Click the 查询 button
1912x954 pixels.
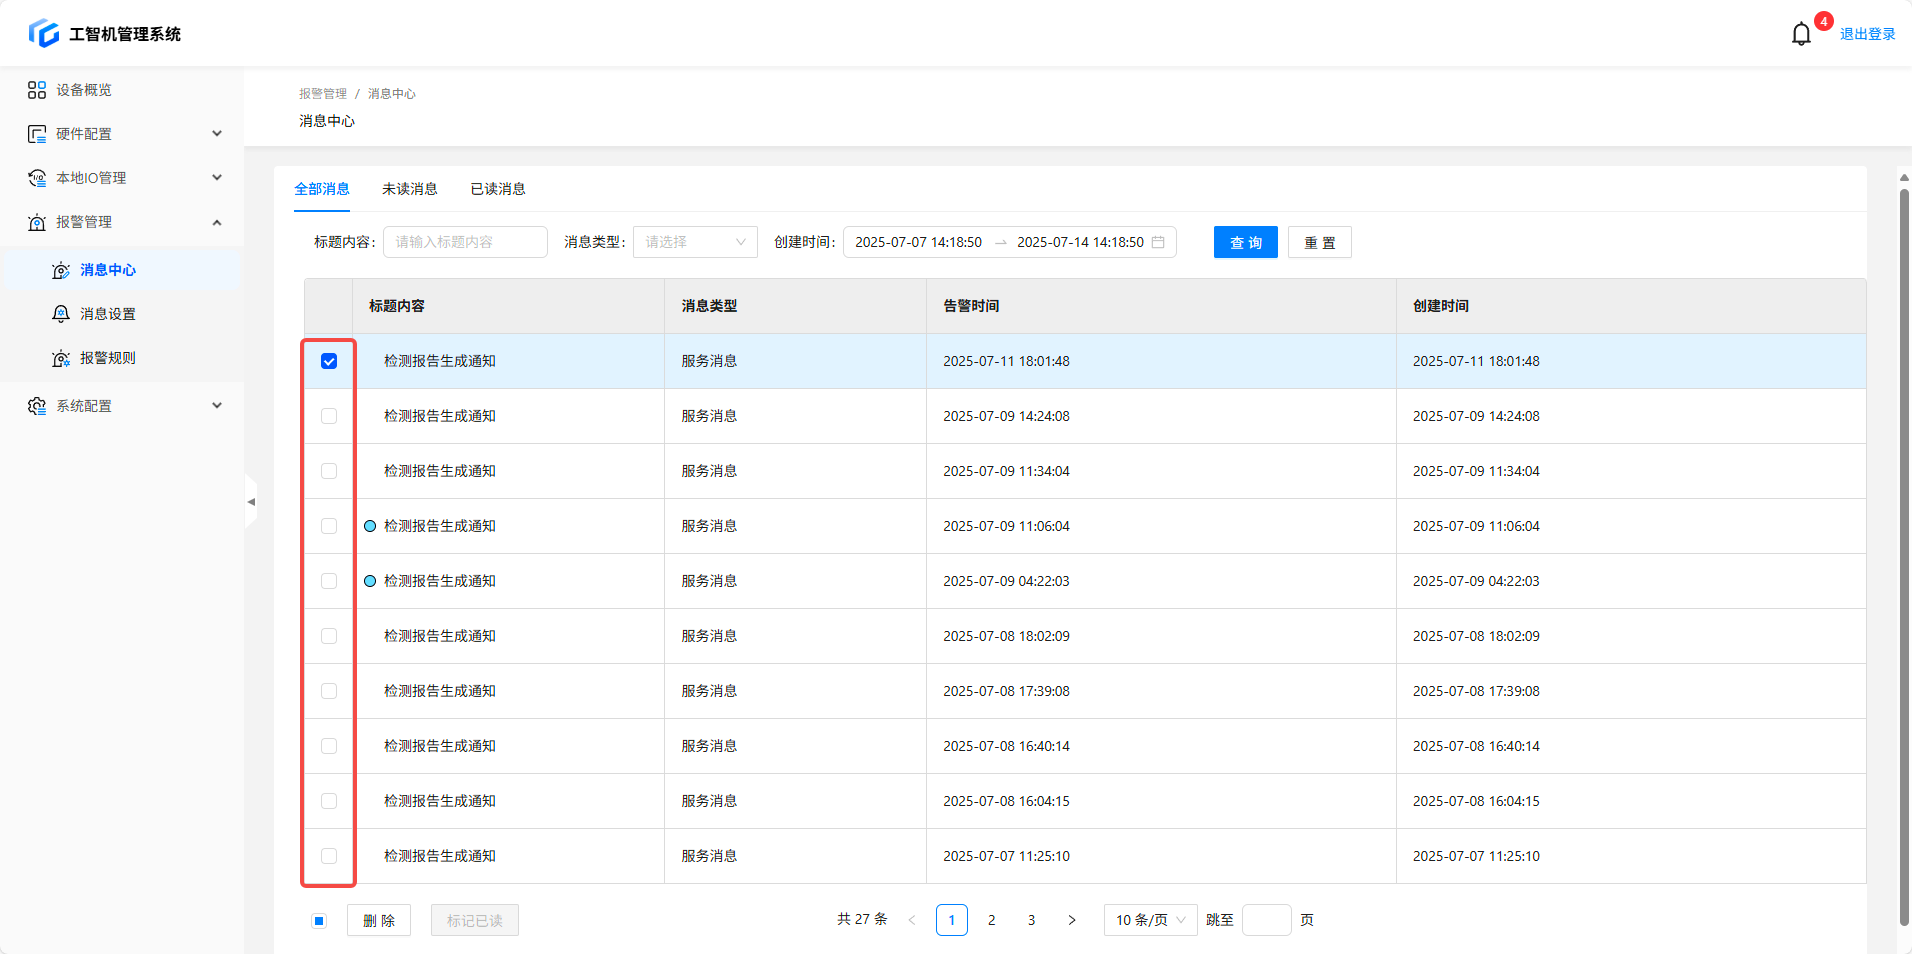click(1245, 242)
